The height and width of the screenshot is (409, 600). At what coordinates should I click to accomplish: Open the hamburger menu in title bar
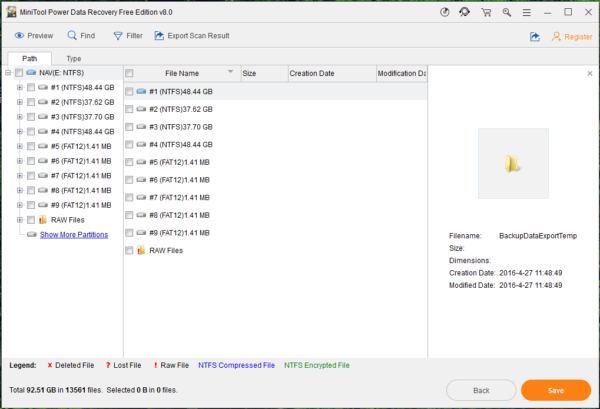tap(527, 13)
